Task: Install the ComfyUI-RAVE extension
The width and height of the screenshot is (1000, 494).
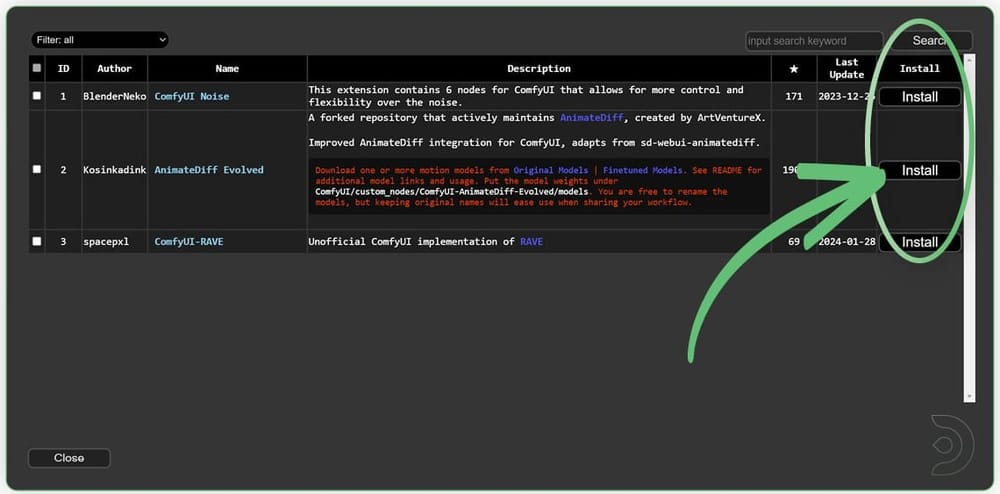Action: 919,242
